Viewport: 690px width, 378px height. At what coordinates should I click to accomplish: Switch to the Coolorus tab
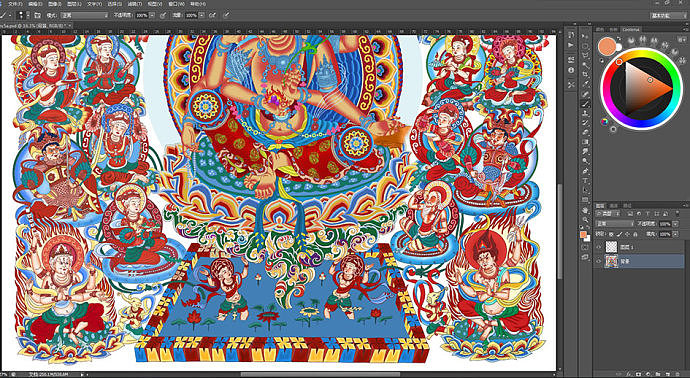coord(631,29)
